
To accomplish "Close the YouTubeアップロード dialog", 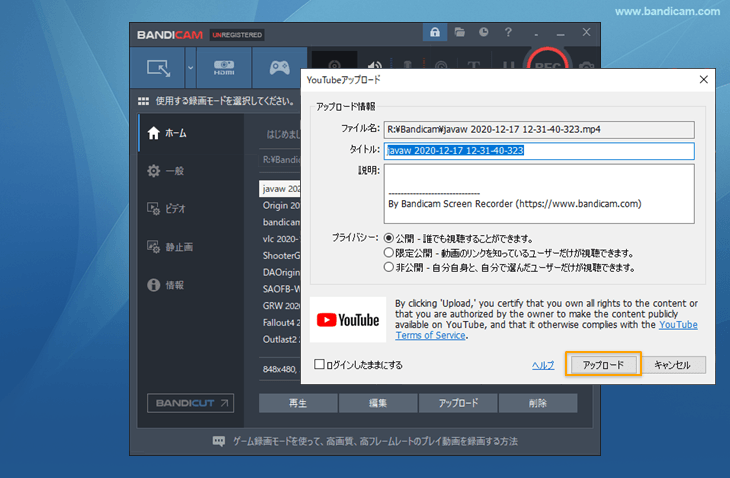I will click(x=703, y=80).
